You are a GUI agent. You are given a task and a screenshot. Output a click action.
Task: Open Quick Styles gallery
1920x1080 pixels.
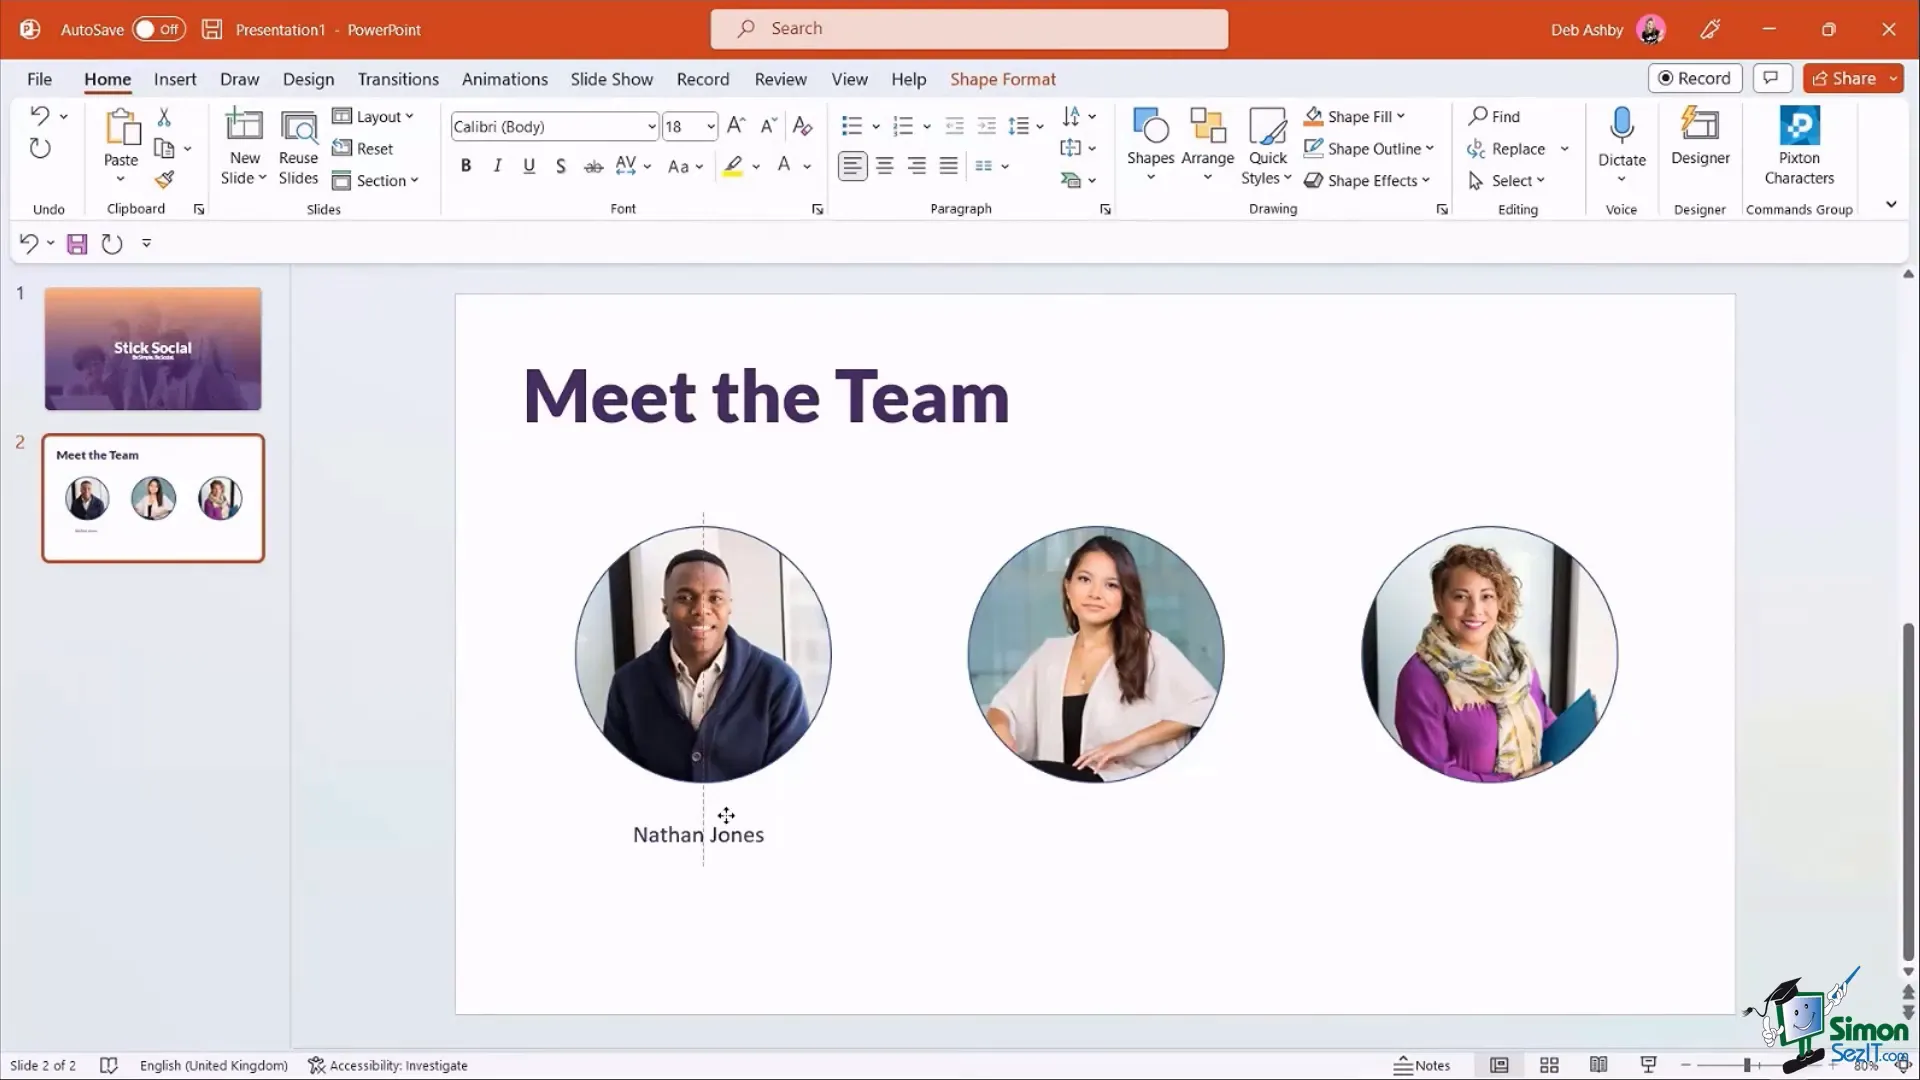pyautogui.click(x=1267, y=146)
